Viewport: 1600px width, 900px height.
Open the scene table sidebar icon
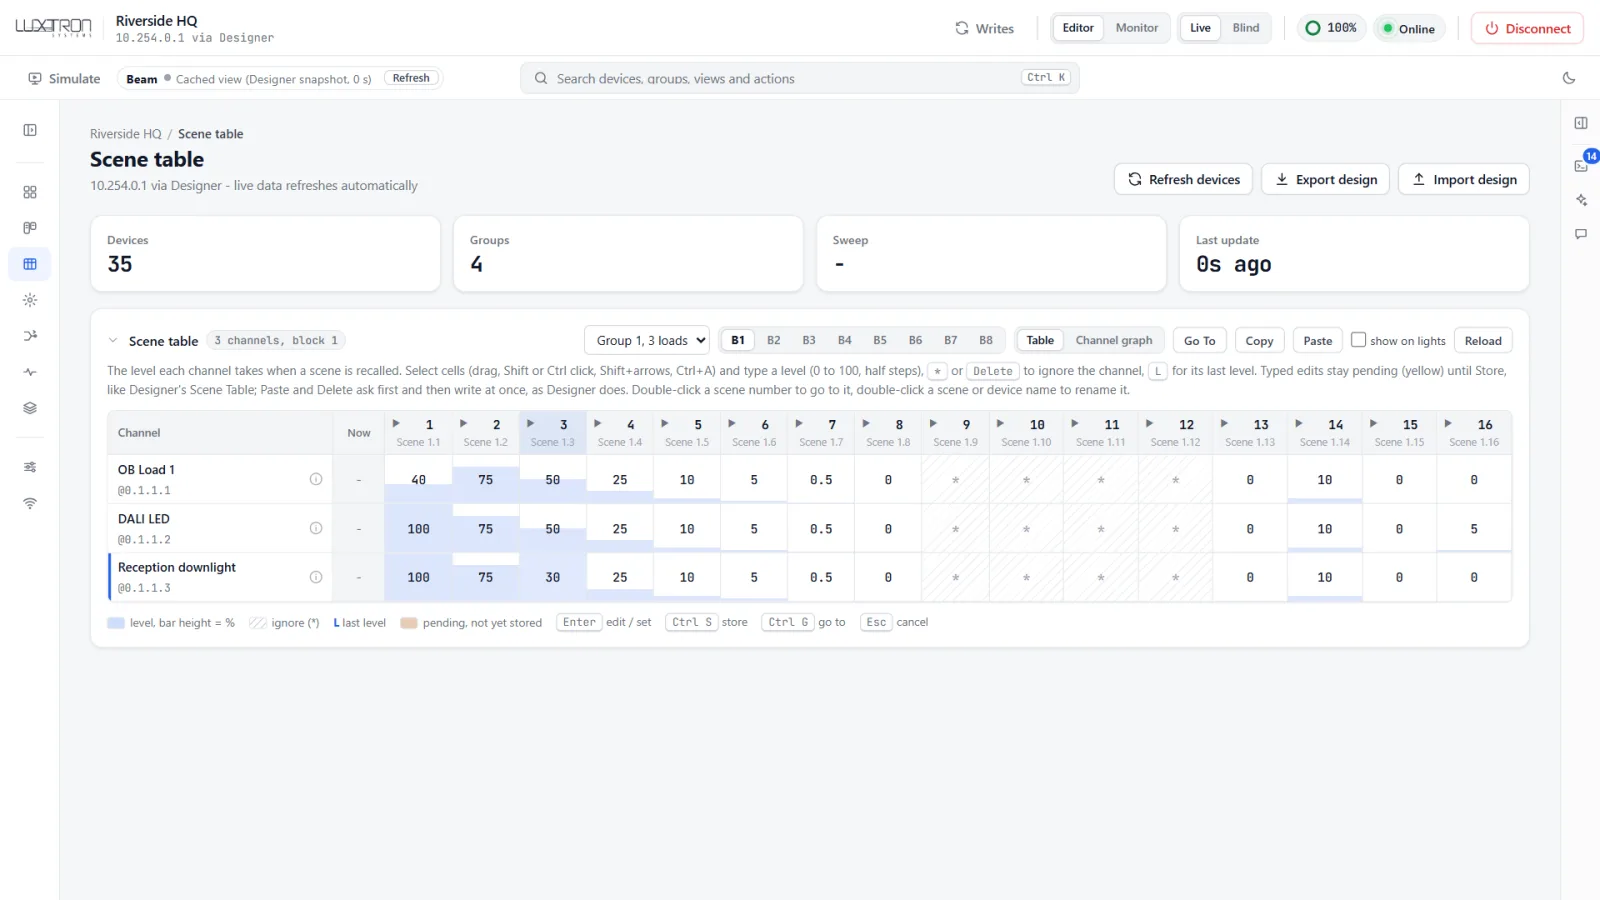(30, 264)
